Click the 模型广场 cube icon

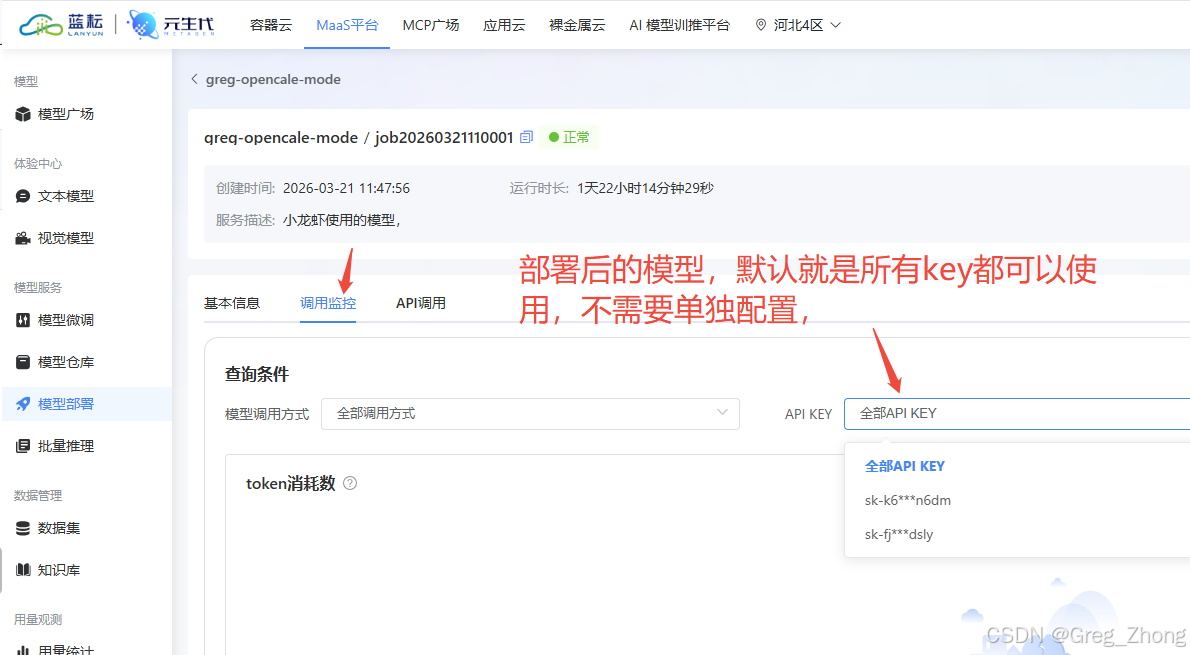click(23, 114)
